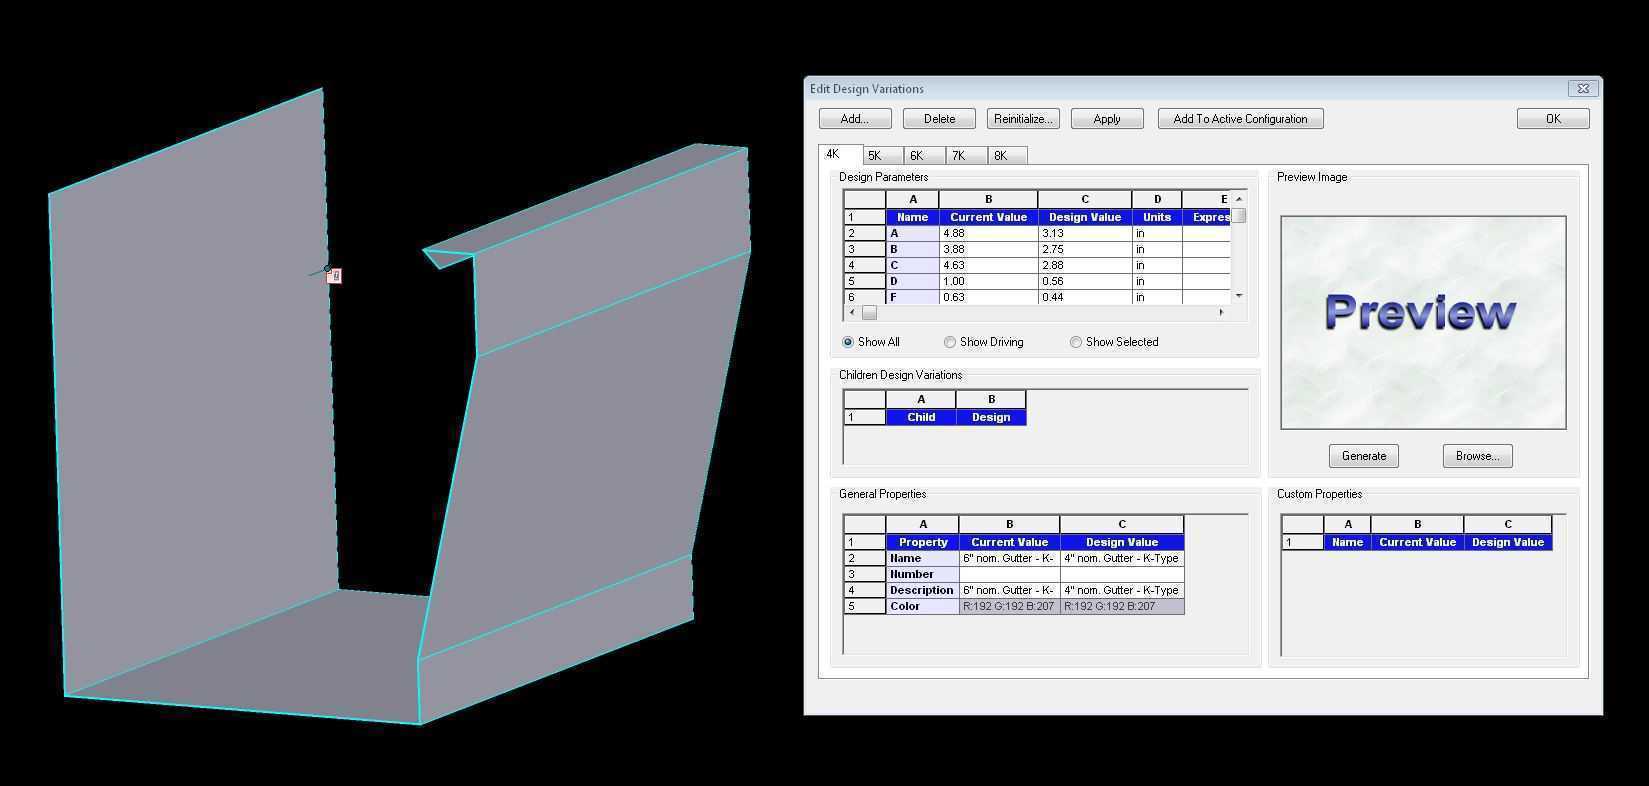Apply the design variation
The image size is (1649, 786).
(x=1107, y=119)
